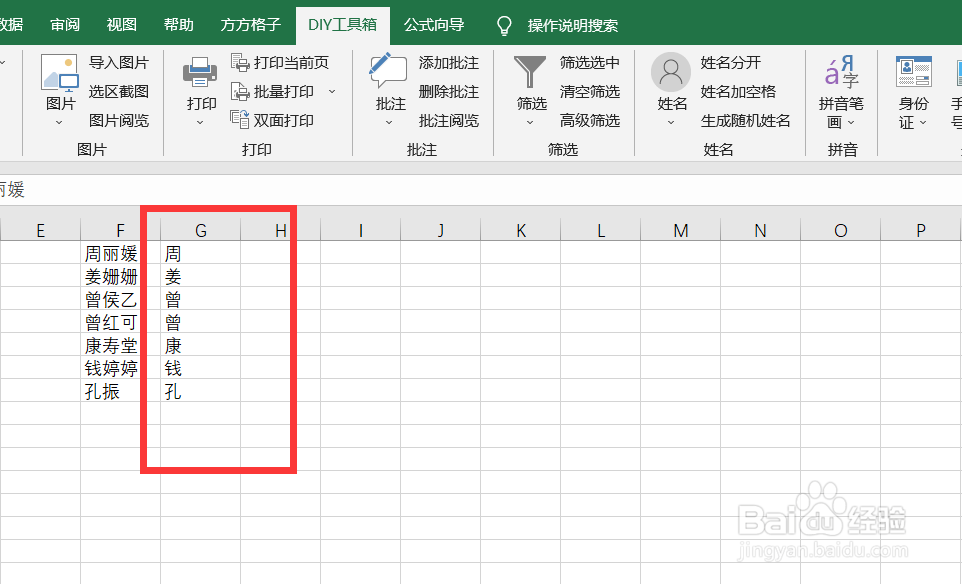Click 删除批注 button

pos(448,91)
